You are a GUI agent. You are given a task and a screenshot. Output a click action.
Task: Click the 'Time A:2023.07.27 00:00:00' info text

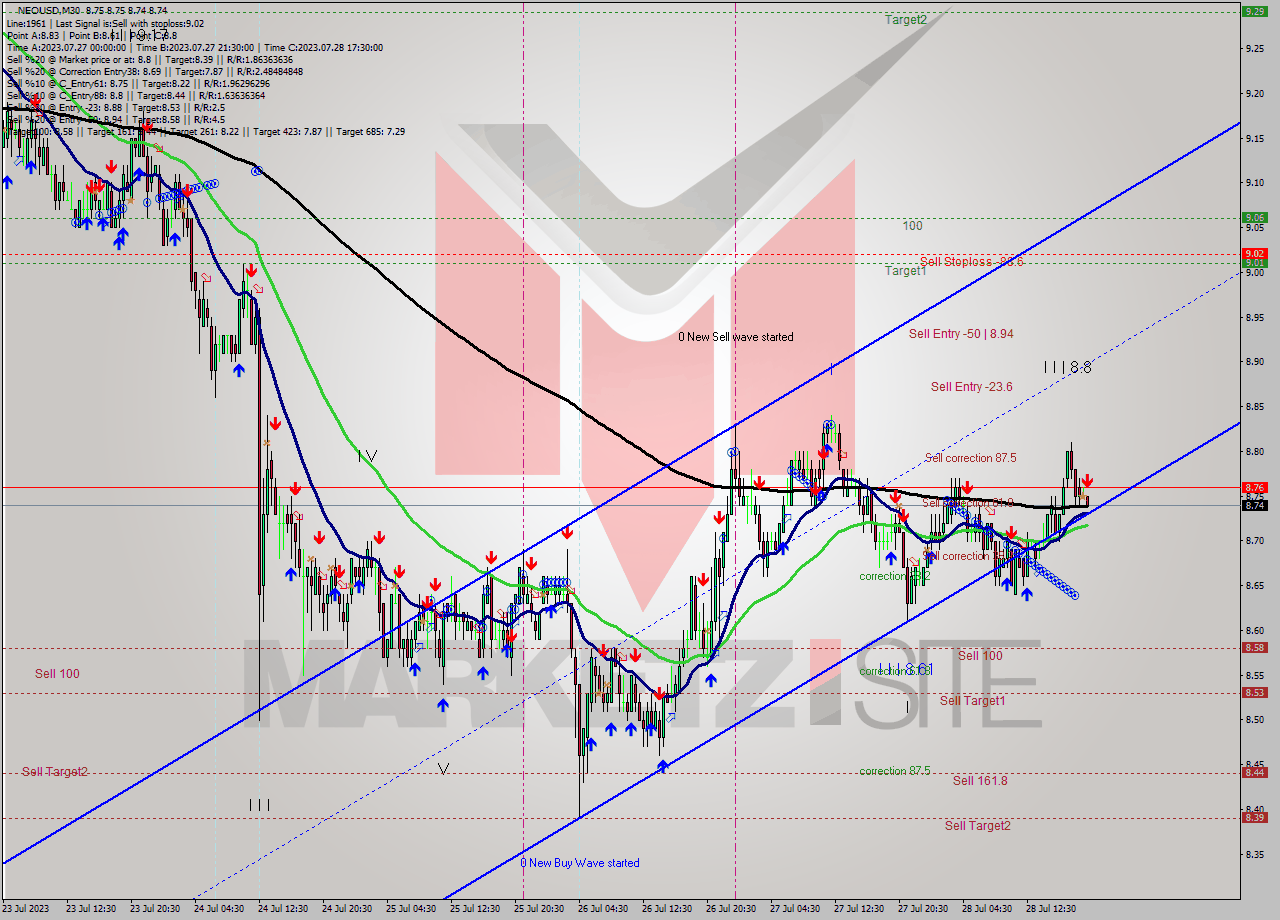pos(66,47)
